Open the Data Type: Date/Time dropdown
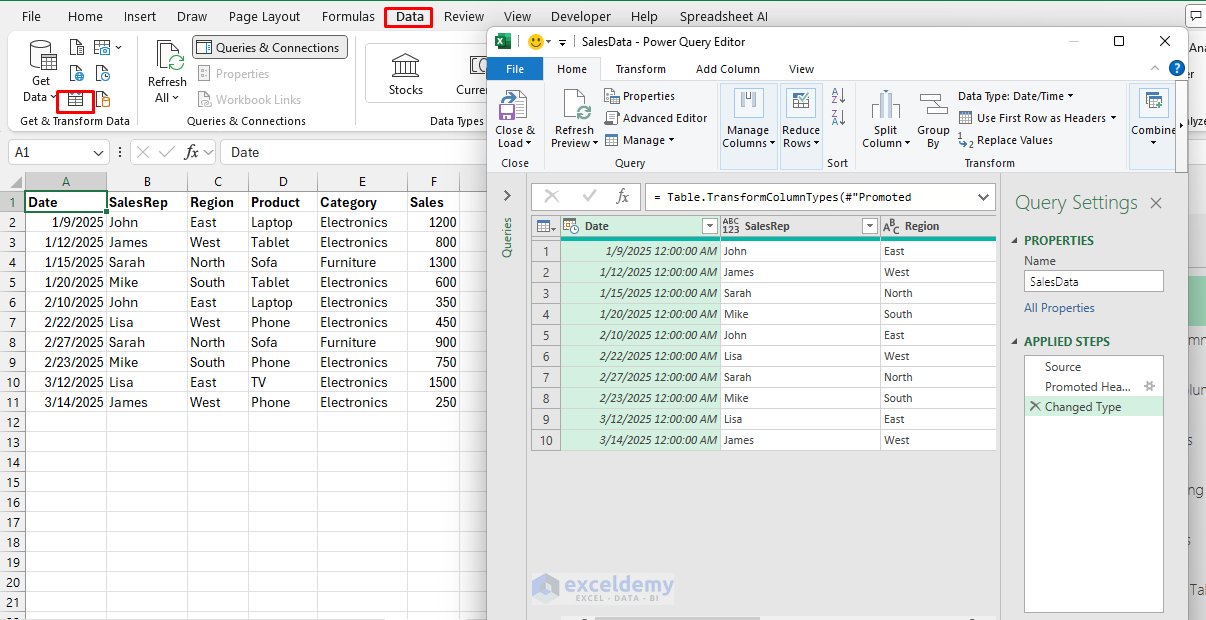Screen dimensions: 1206x620 (1016, 96)
